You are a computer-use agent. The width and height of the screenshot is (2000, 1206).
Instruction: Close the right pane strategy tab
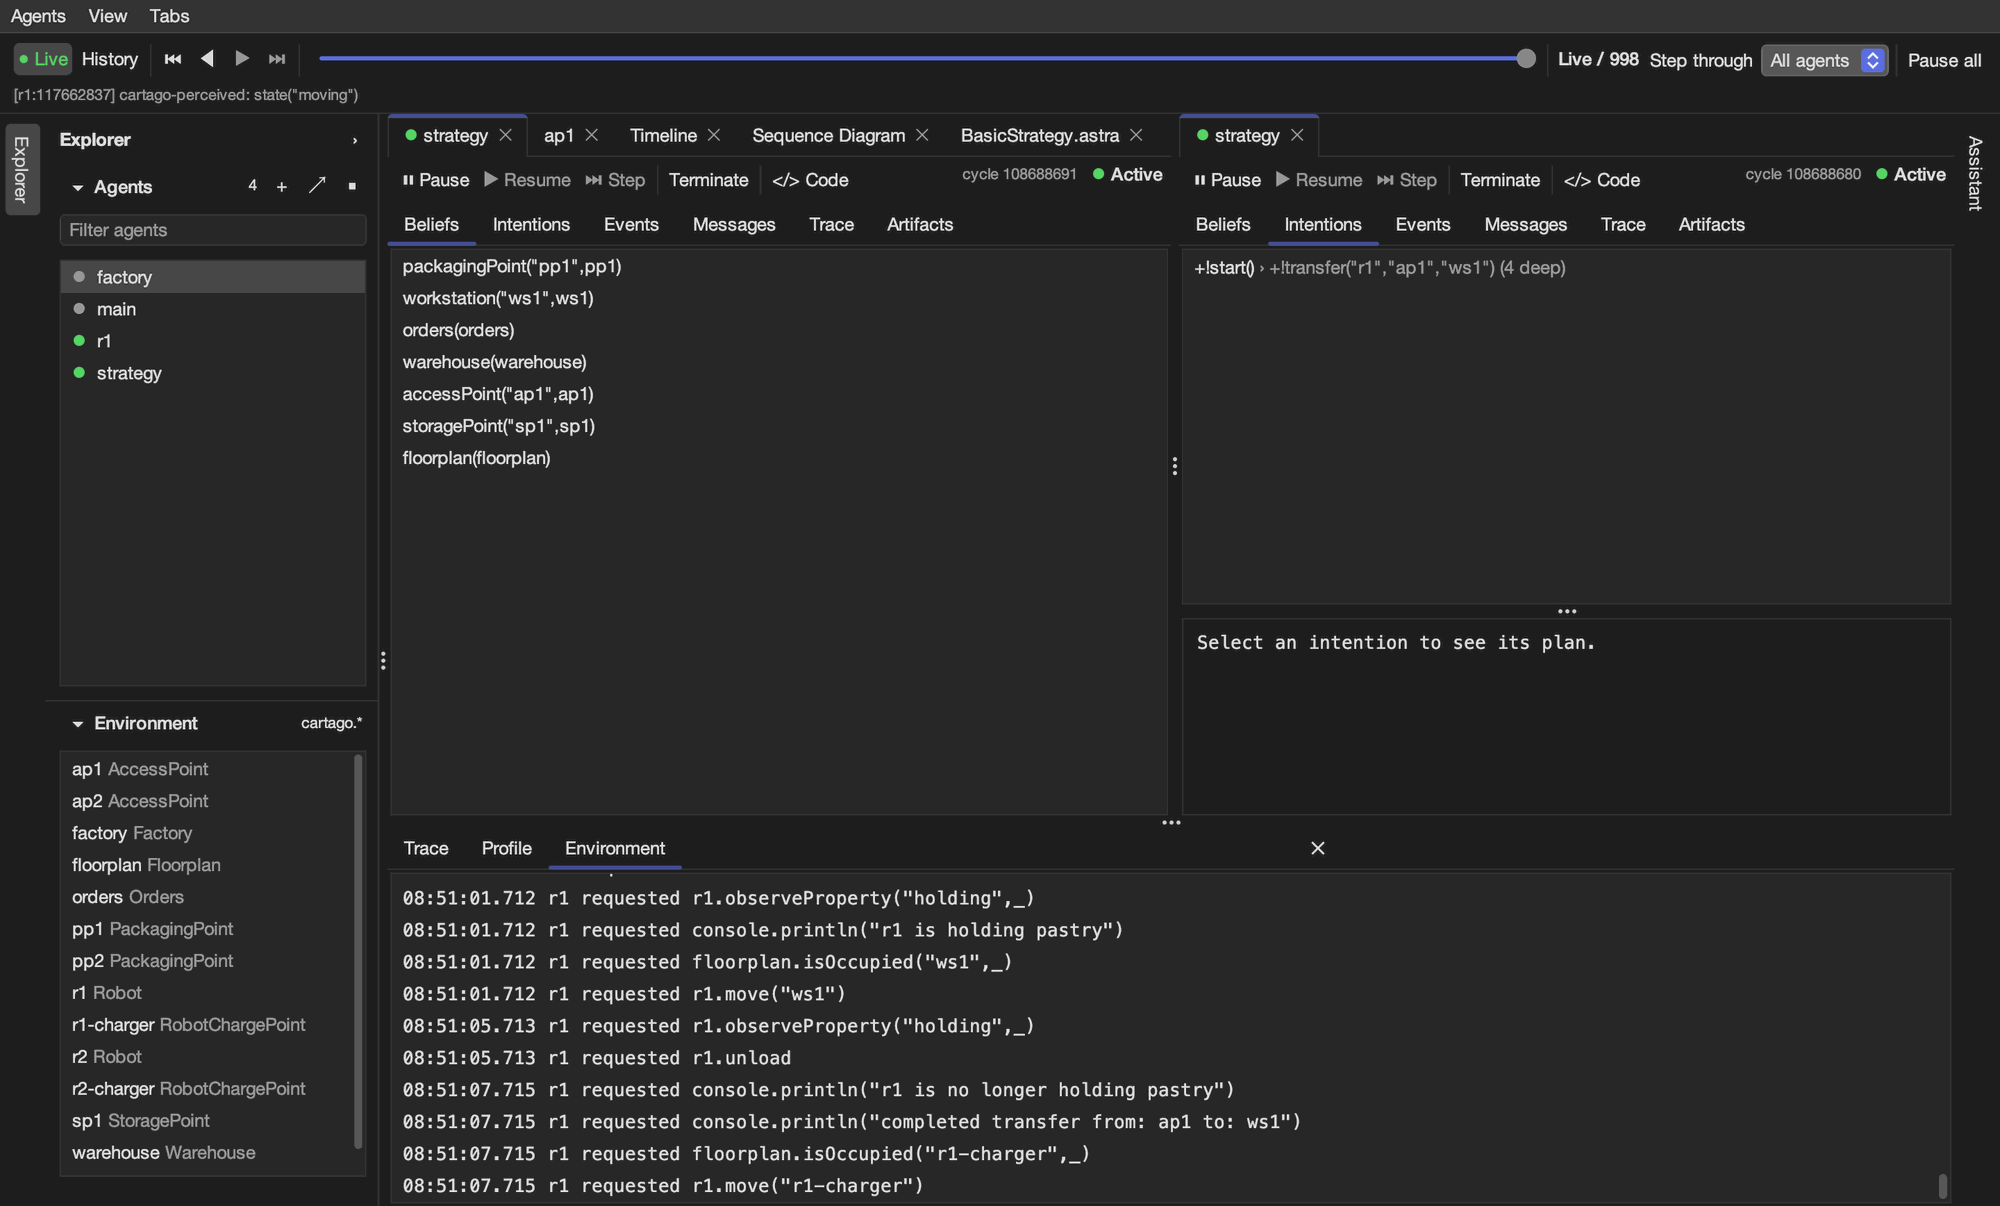pos(1297,135)
